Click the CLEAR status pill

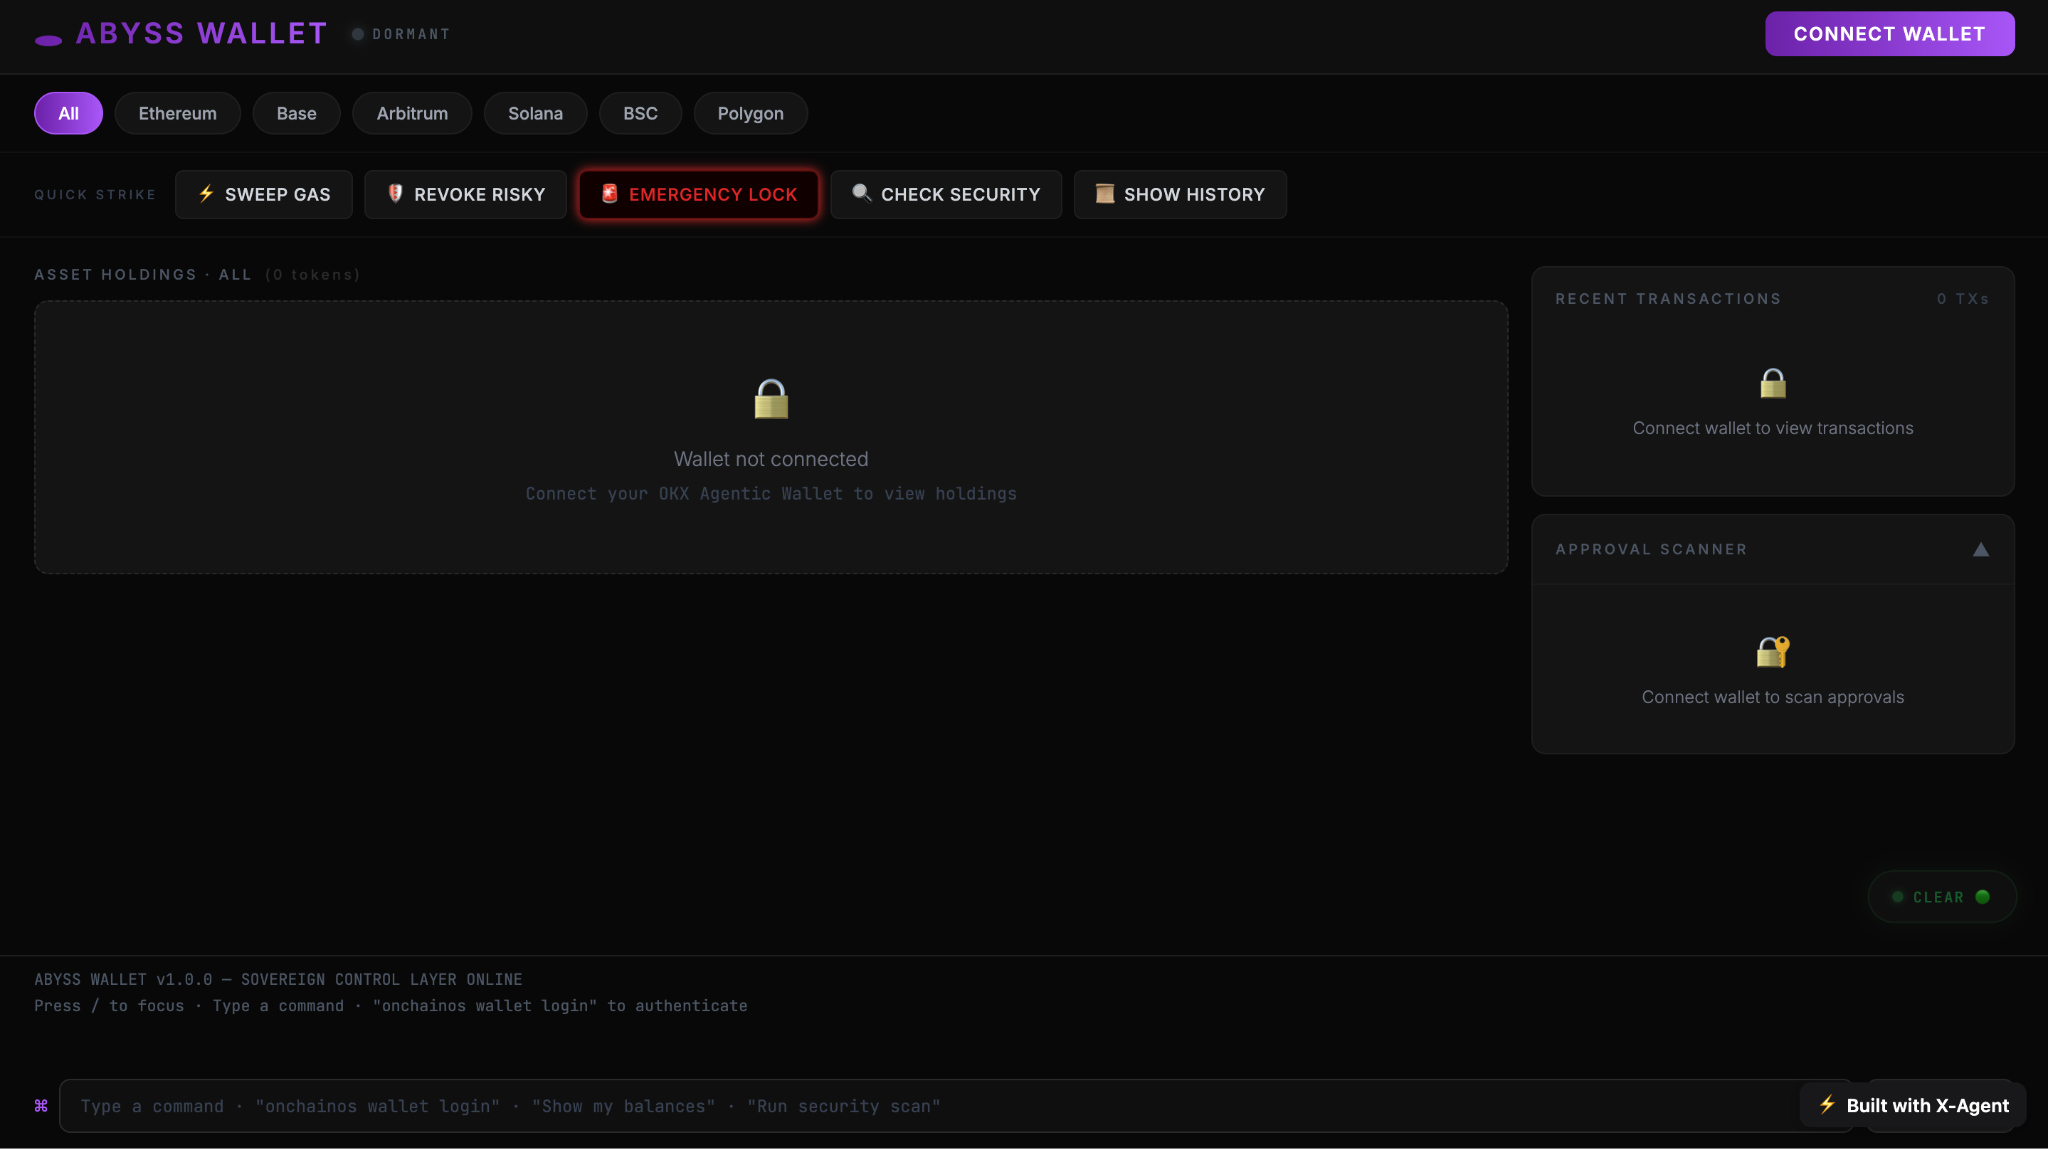pos(1942,897)
